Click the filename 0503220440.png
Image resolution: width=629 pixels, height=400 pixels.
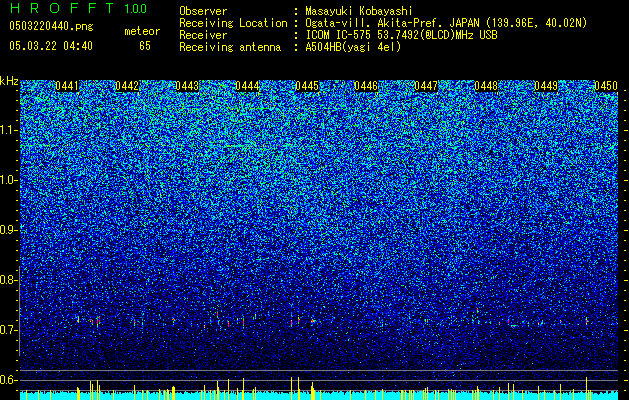[51, 27]
